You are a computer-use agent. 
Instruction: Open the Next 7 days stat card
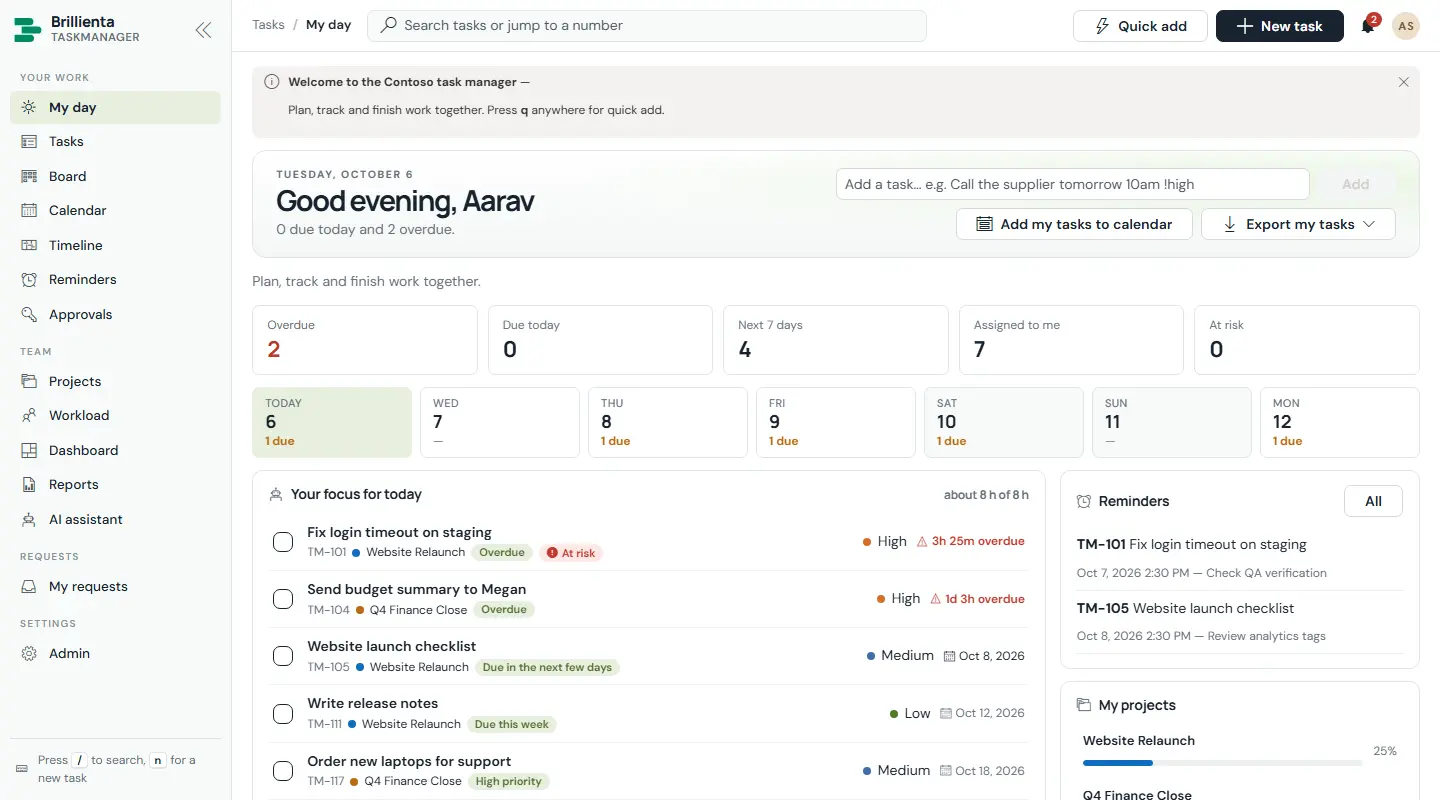point(836,340)
